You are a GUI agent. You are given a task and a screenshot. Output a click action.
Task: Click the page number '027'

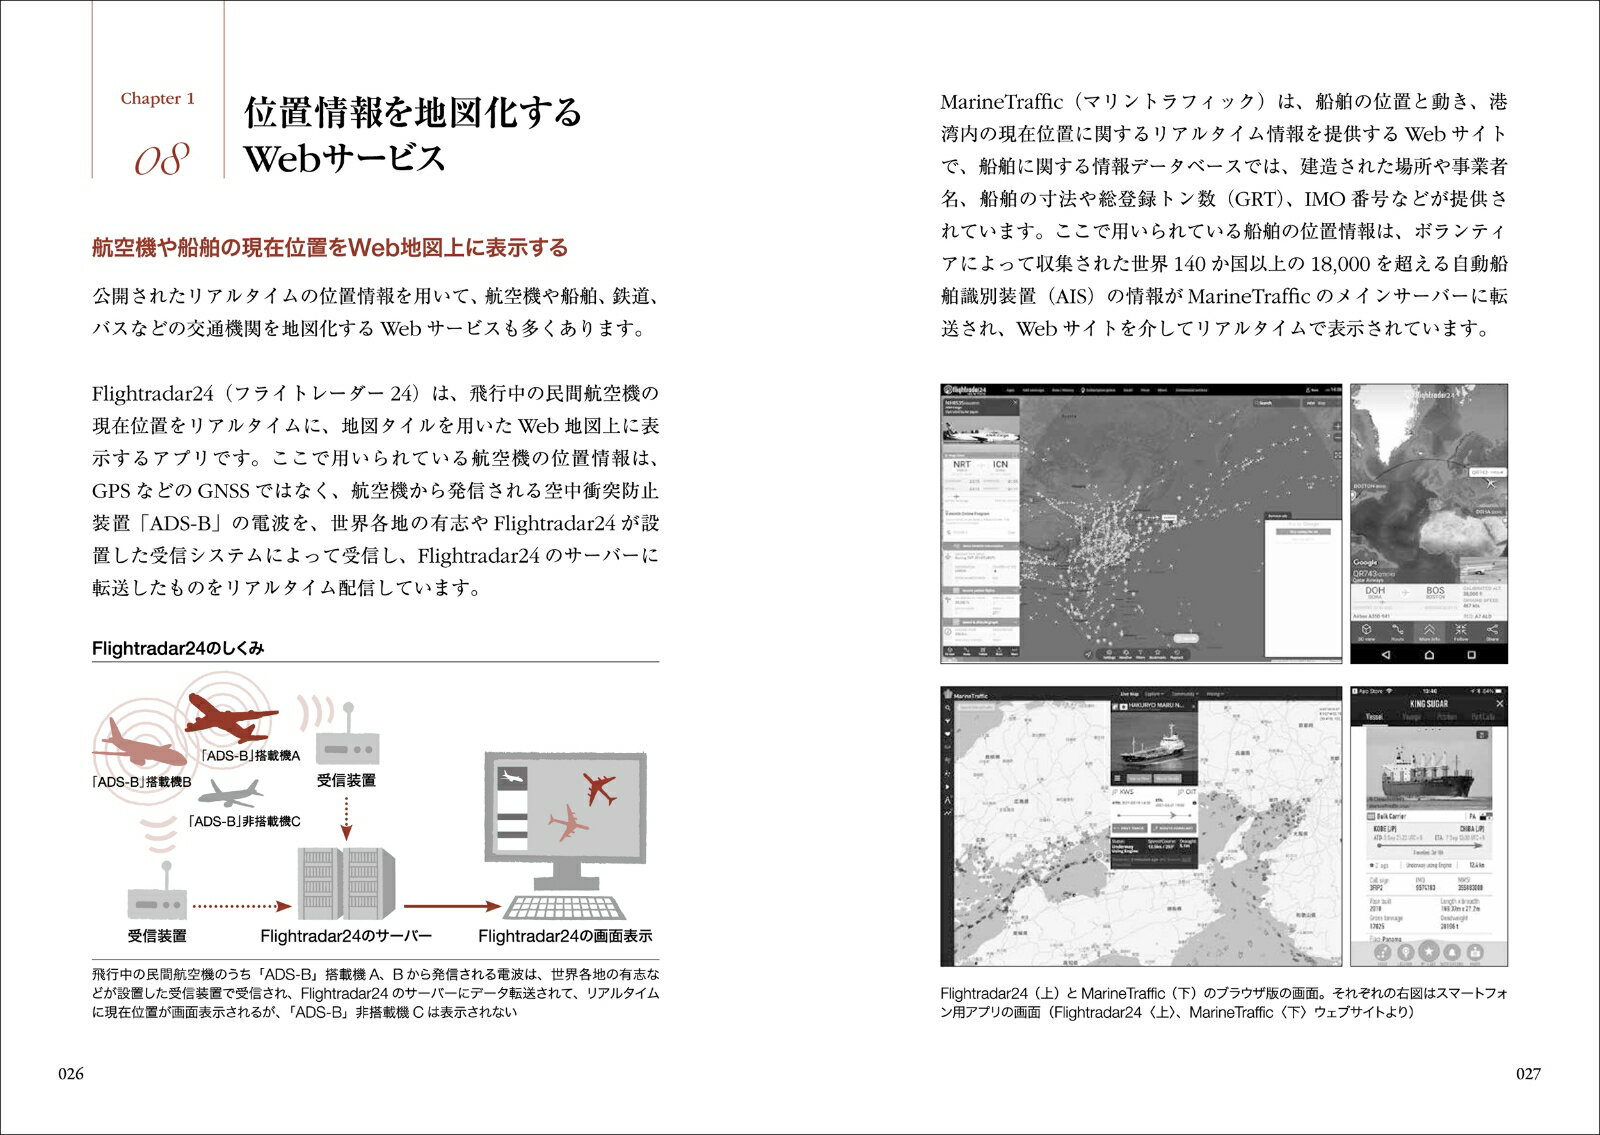[x=1528, y=1074]
